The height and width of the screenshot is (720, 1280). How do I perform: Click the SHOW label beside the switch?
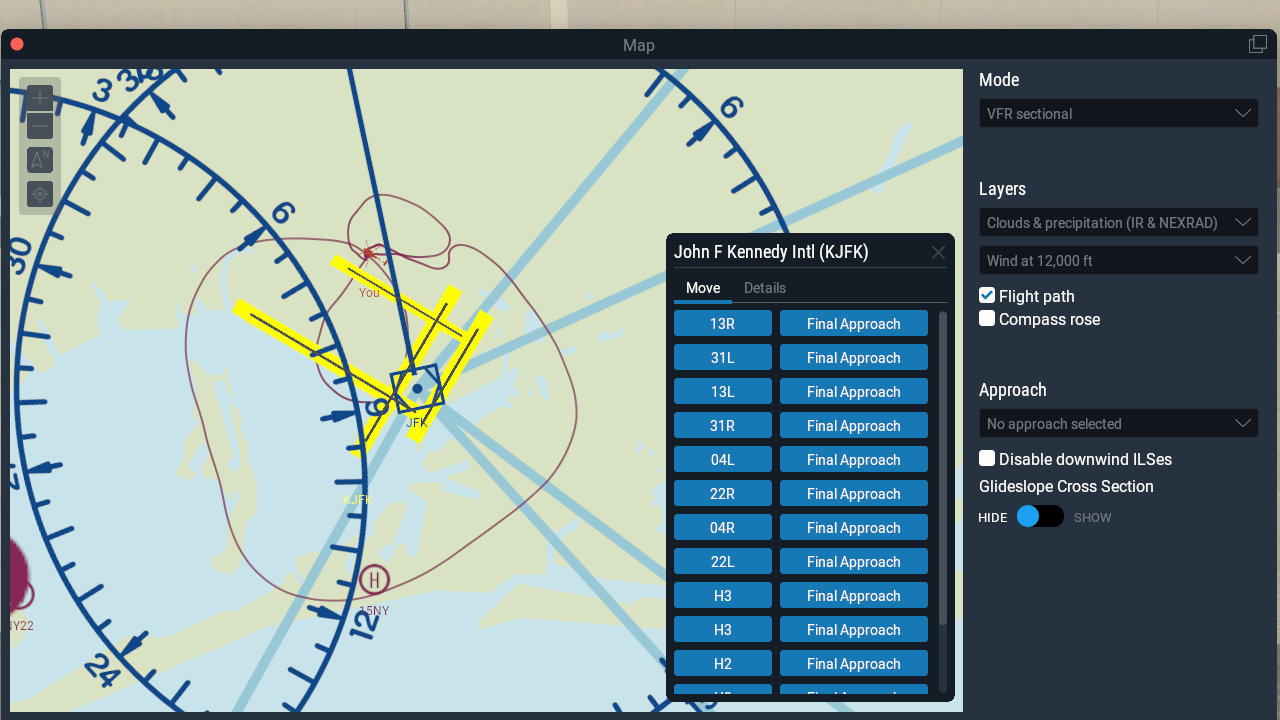[1093, 518]
